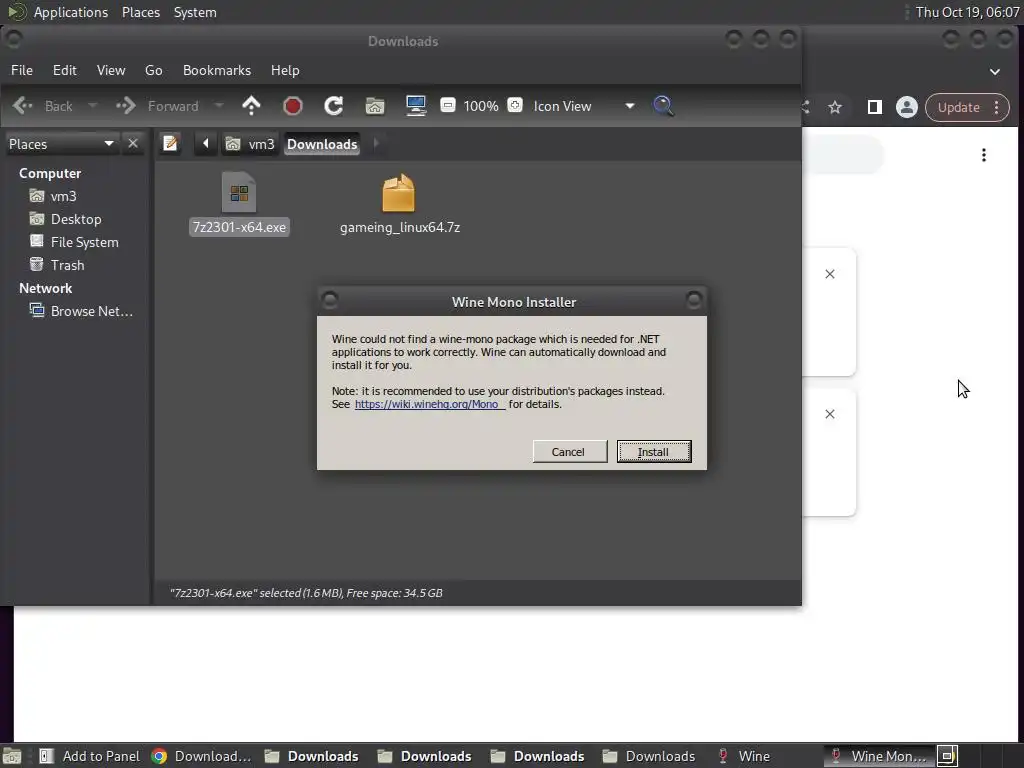1024x768 pixels.
Task: Open the Chrome downloads page three-dot menu
Action: coord(984,155)
